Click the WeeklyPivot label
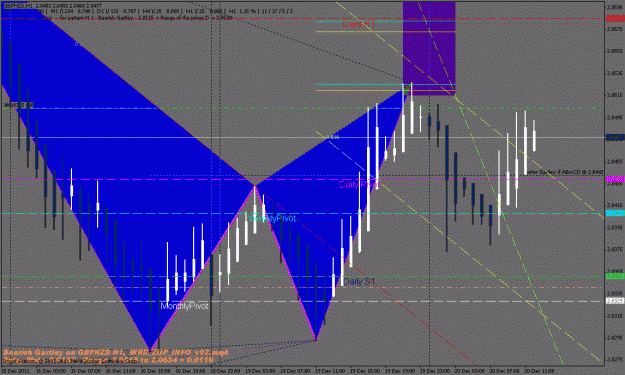This screenshot has width=625, height=375. 272,218
